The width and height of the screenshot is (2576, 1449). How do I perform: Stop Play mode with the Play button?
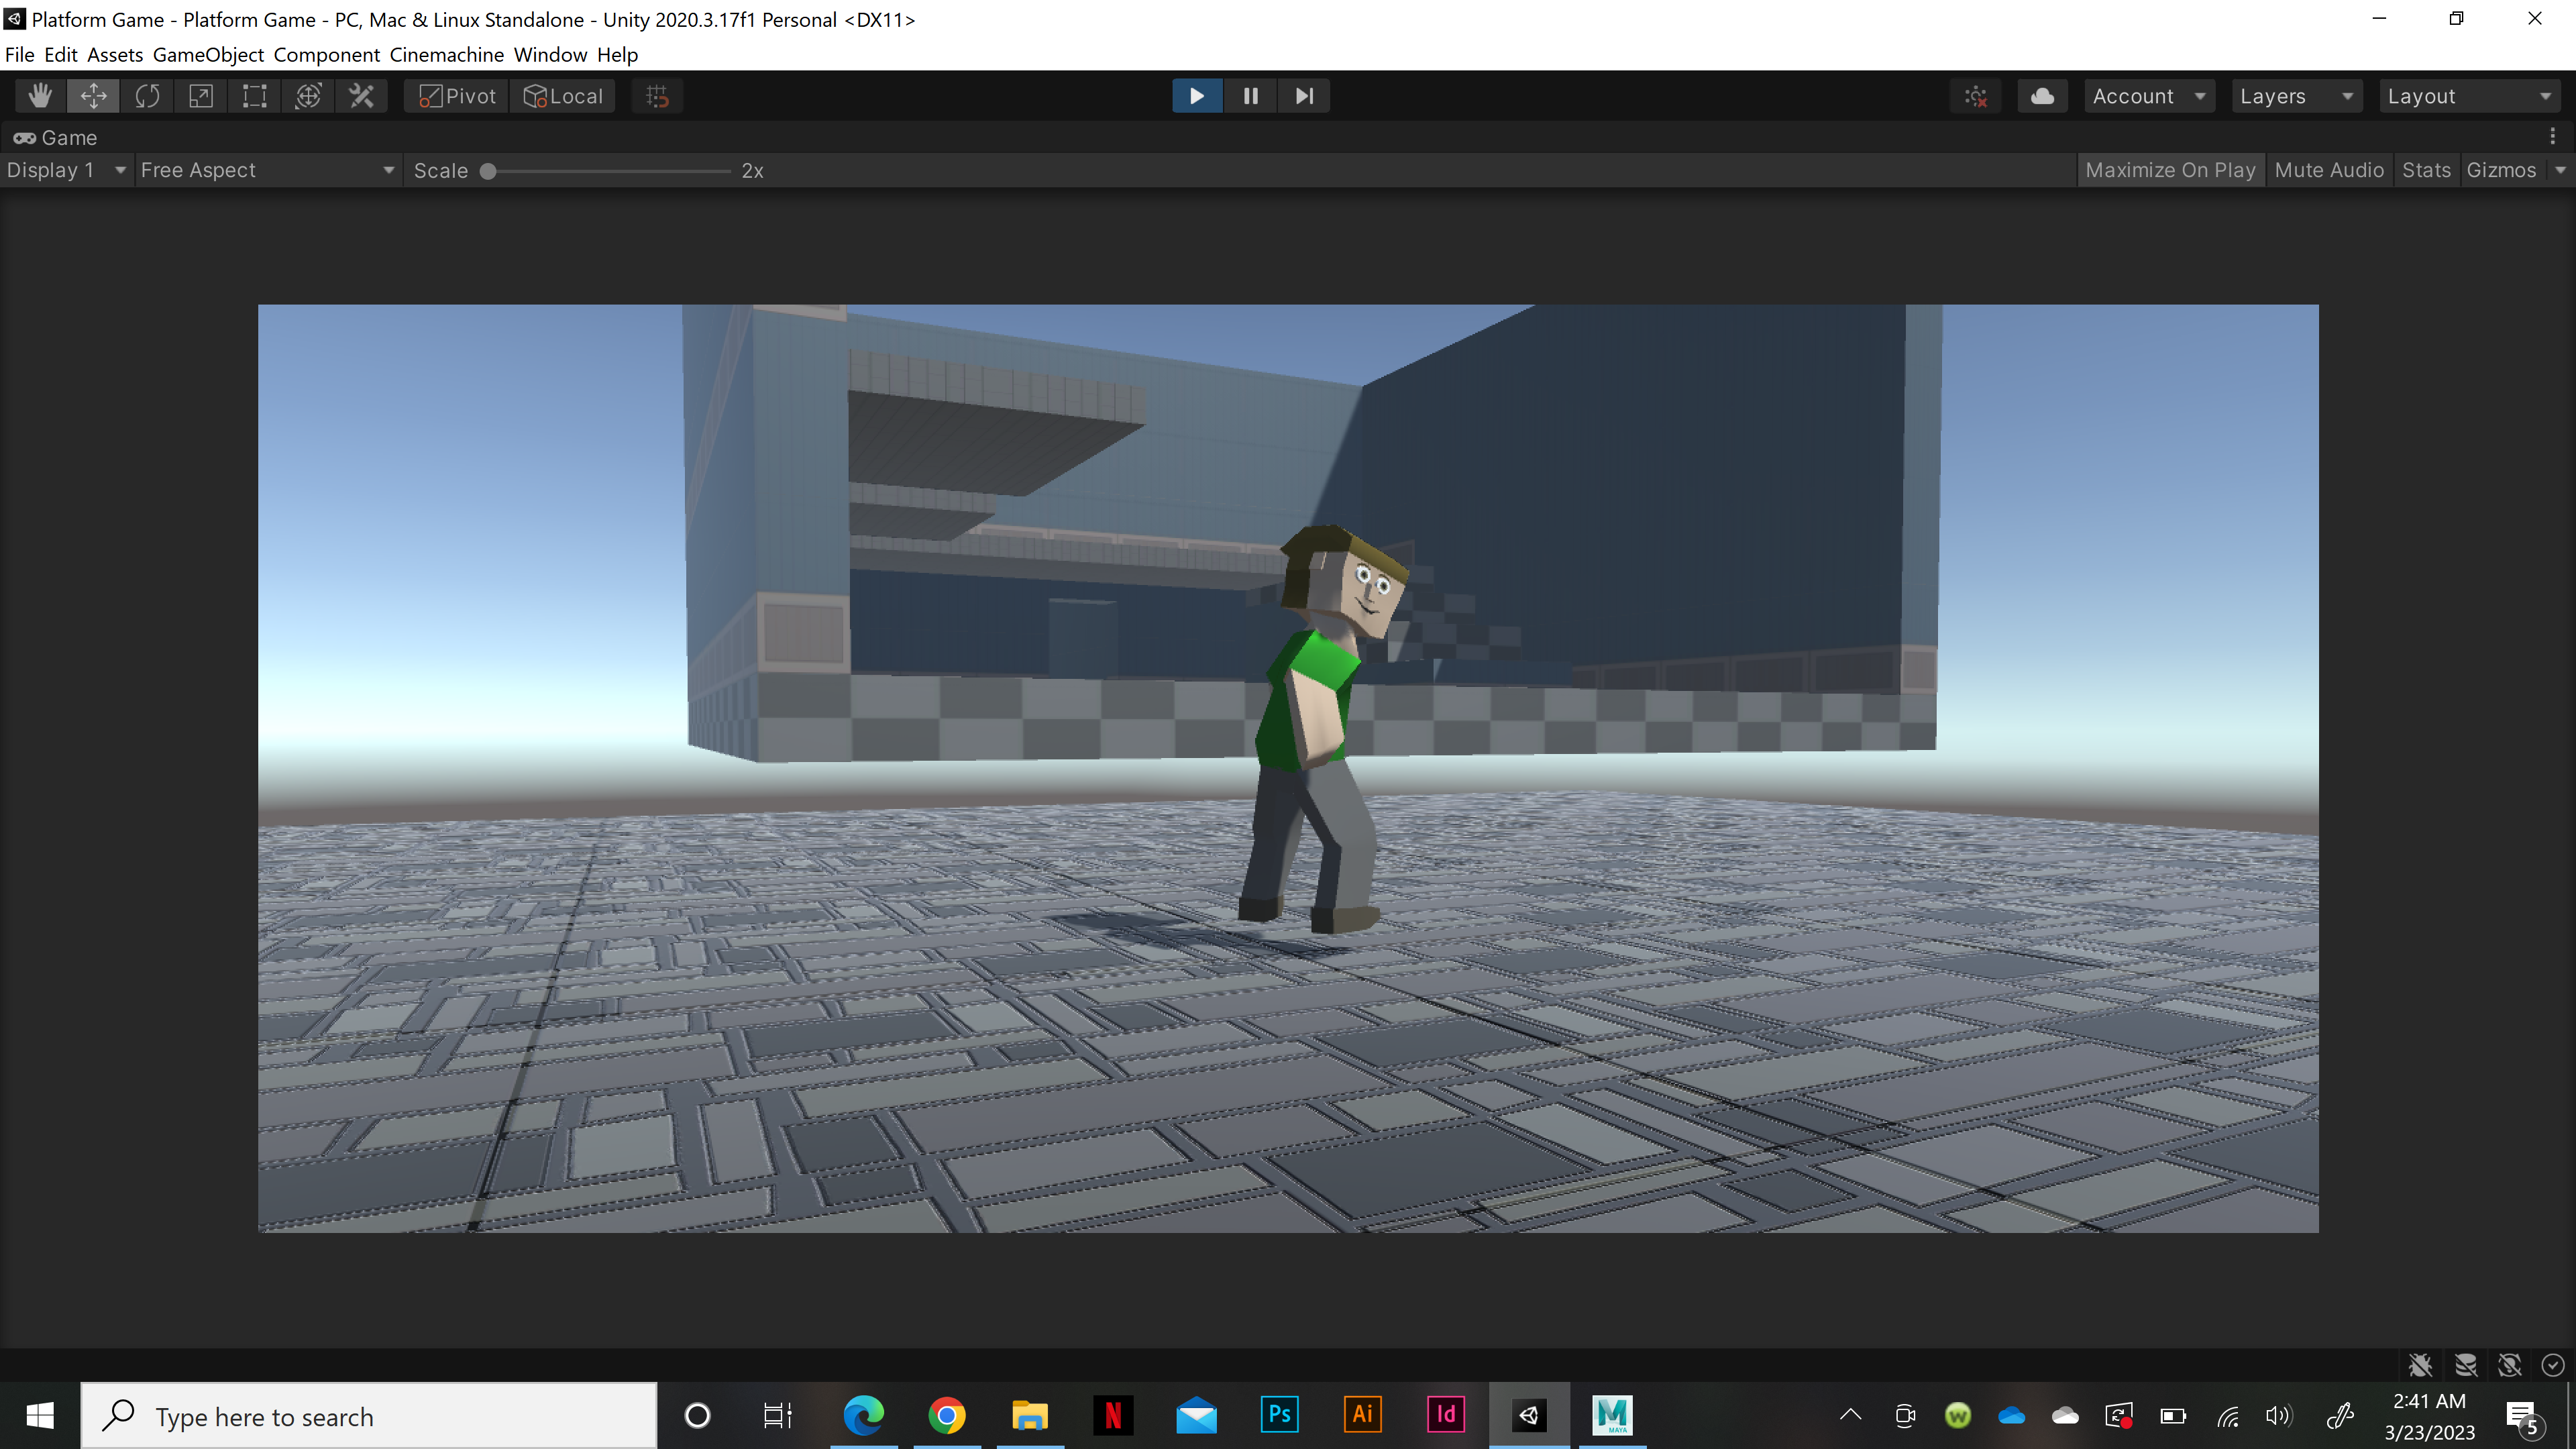point(1197,96)
